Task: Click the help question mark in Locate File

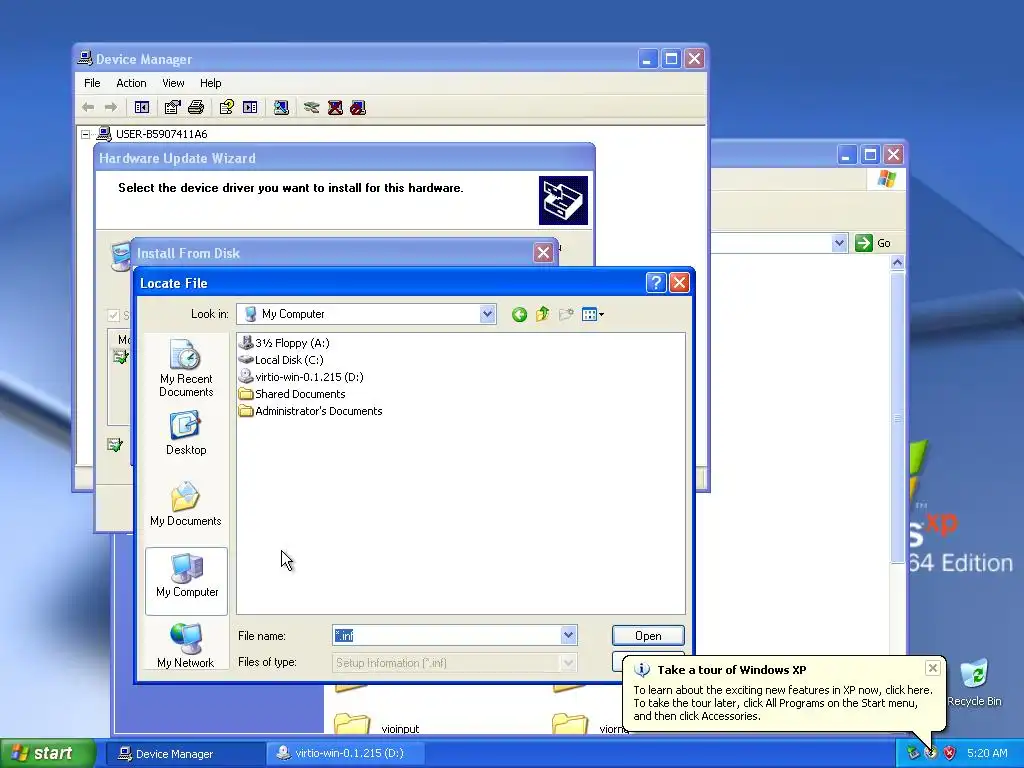Action: click(x=656, y=283)
